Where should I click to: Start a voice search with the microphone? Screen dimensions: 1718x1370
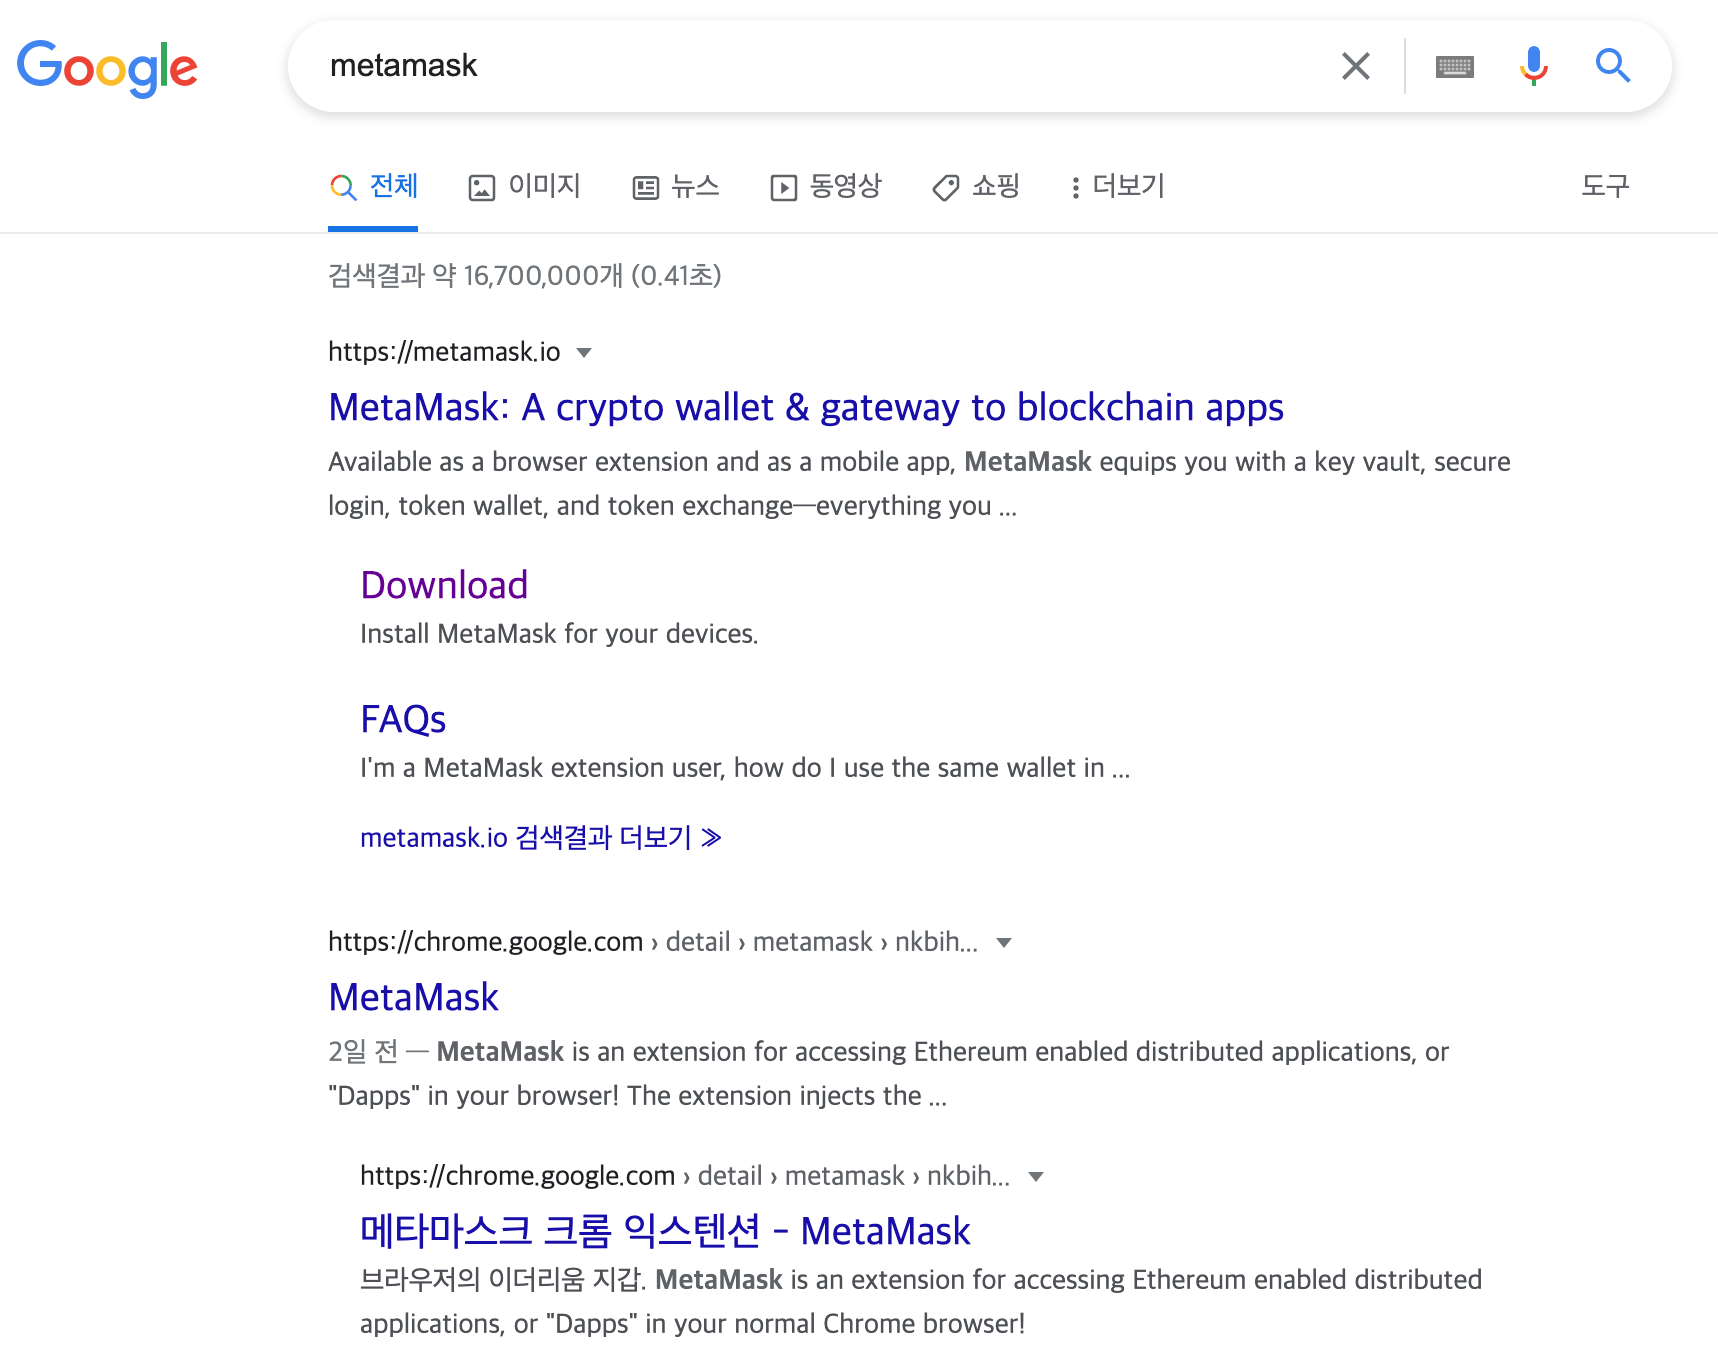click(x=1531, y=65)
